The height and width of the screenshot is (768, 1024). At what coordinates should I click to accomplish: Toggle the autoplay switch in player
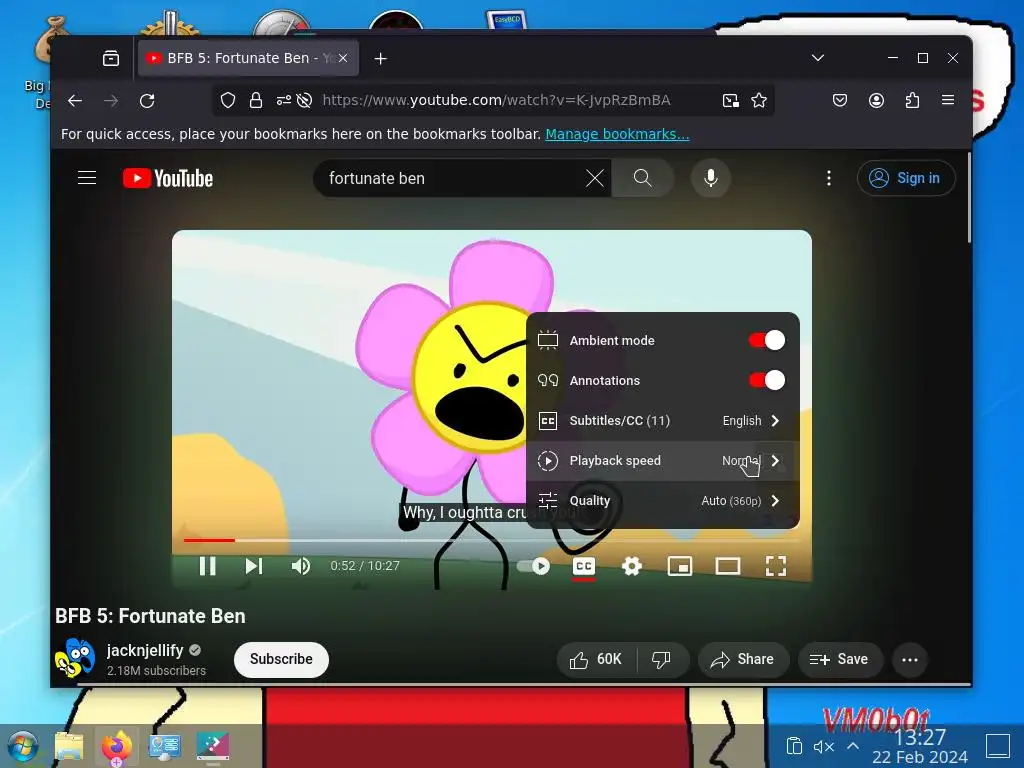(x=534, y=566)
